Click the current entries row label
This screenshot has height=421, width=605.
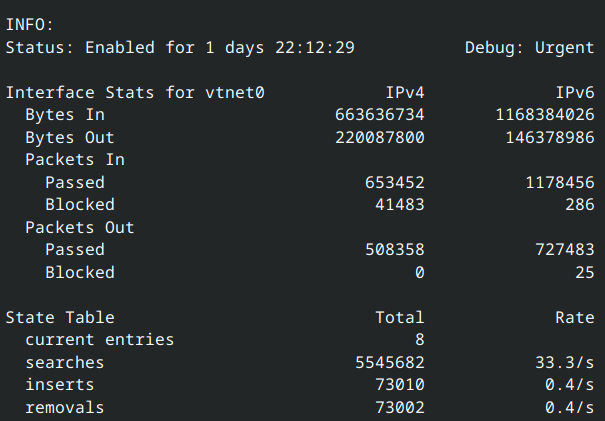point(99,340)
